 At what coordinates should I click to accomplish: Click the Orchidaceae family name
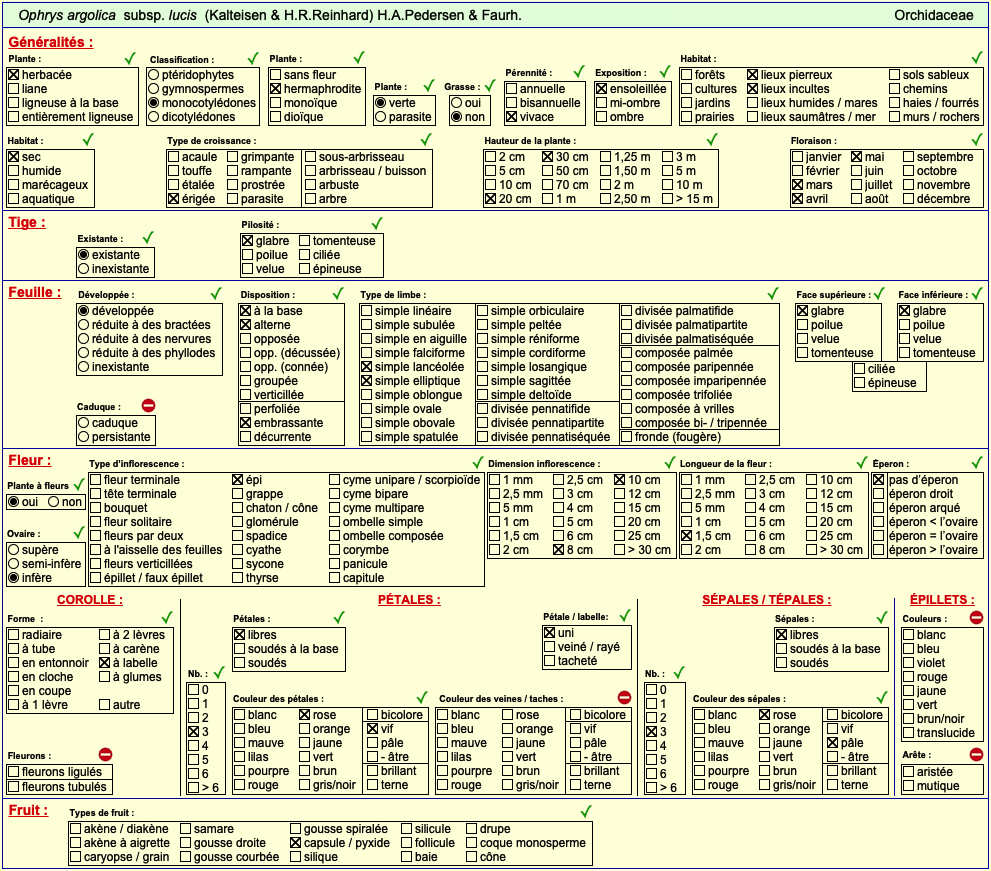(933, 15)
